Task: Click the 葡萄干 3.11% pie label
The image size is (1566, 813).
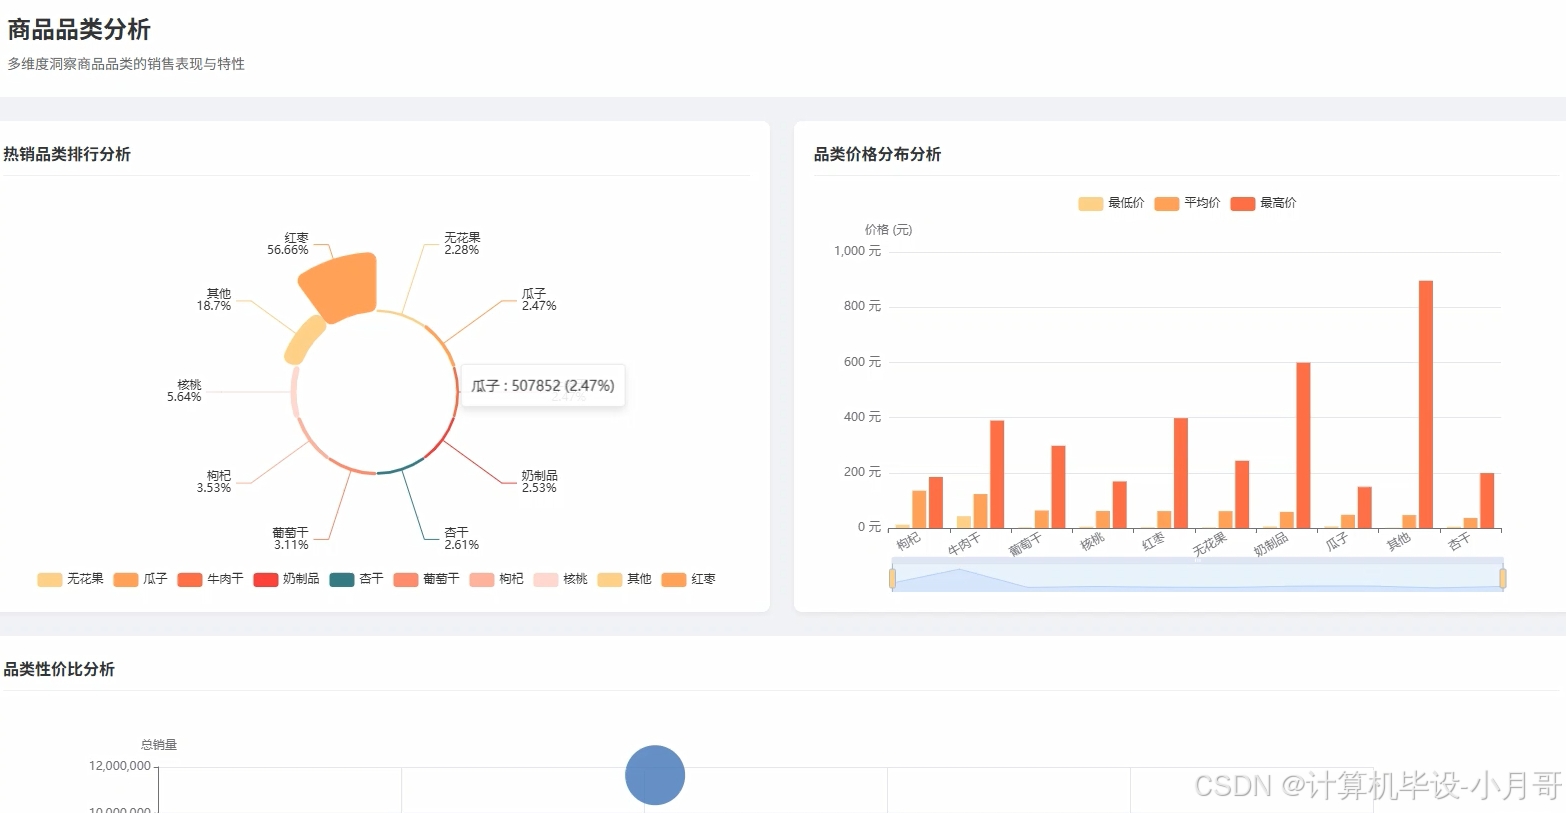Action: pyautogui.click(x=291, y=539)
